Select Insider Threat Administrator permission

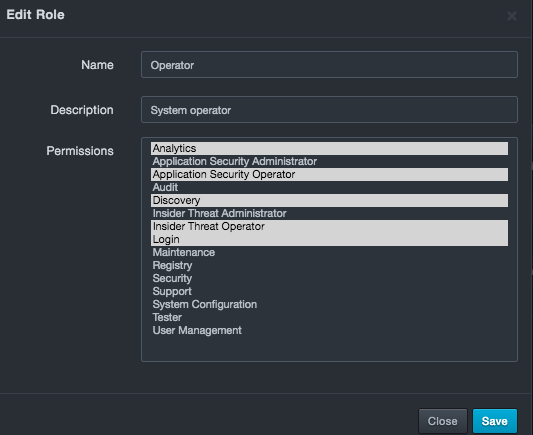coord(329,213)
